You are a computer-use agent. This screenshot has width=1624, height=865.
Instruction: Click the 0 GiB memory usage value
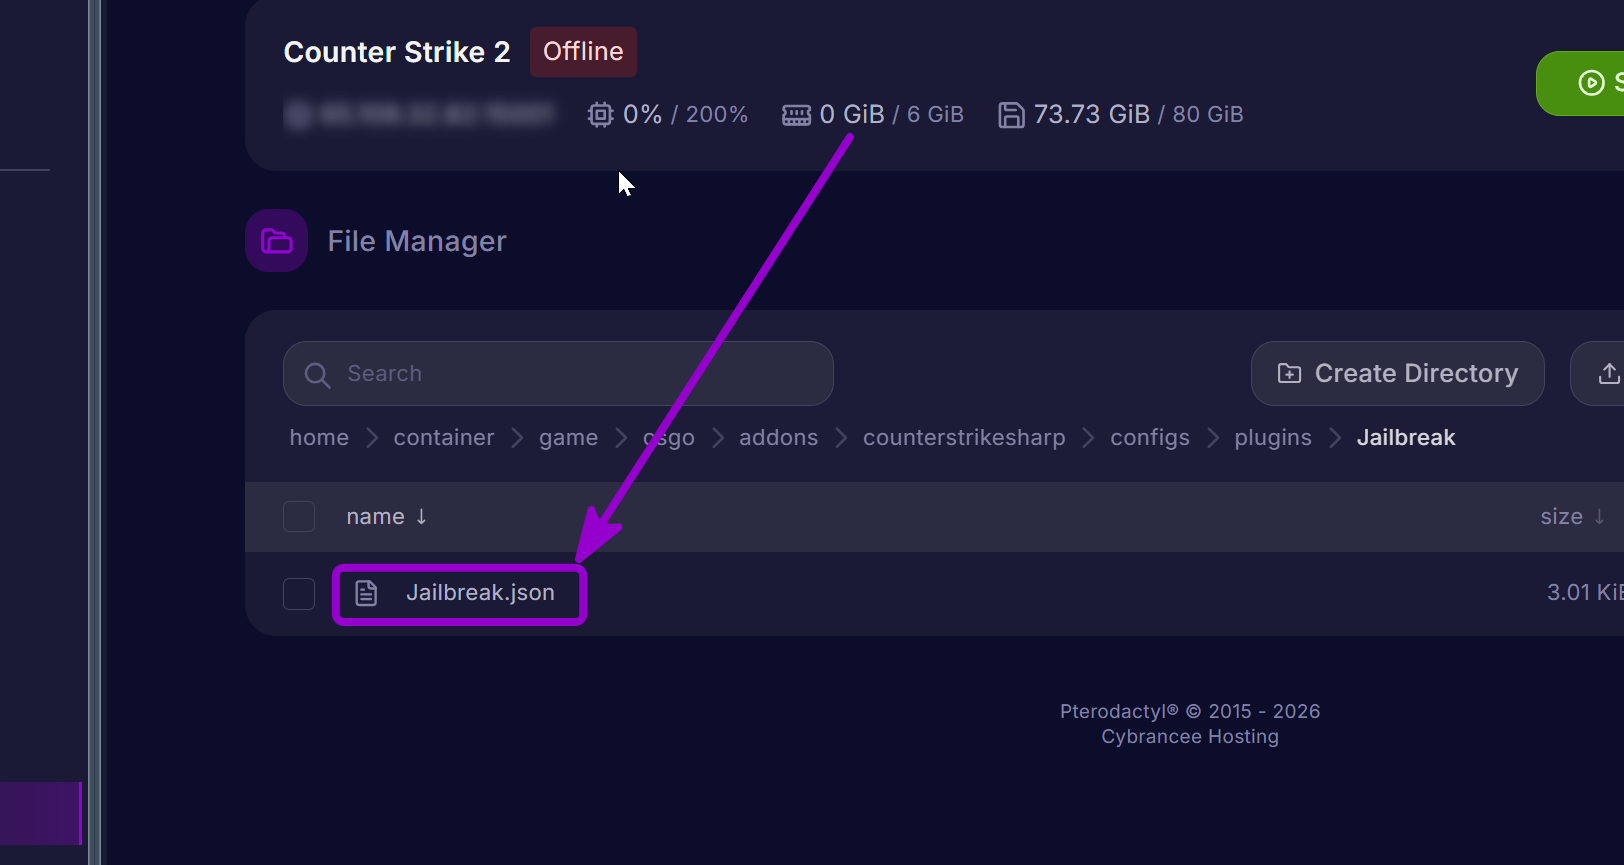point(852,115)
